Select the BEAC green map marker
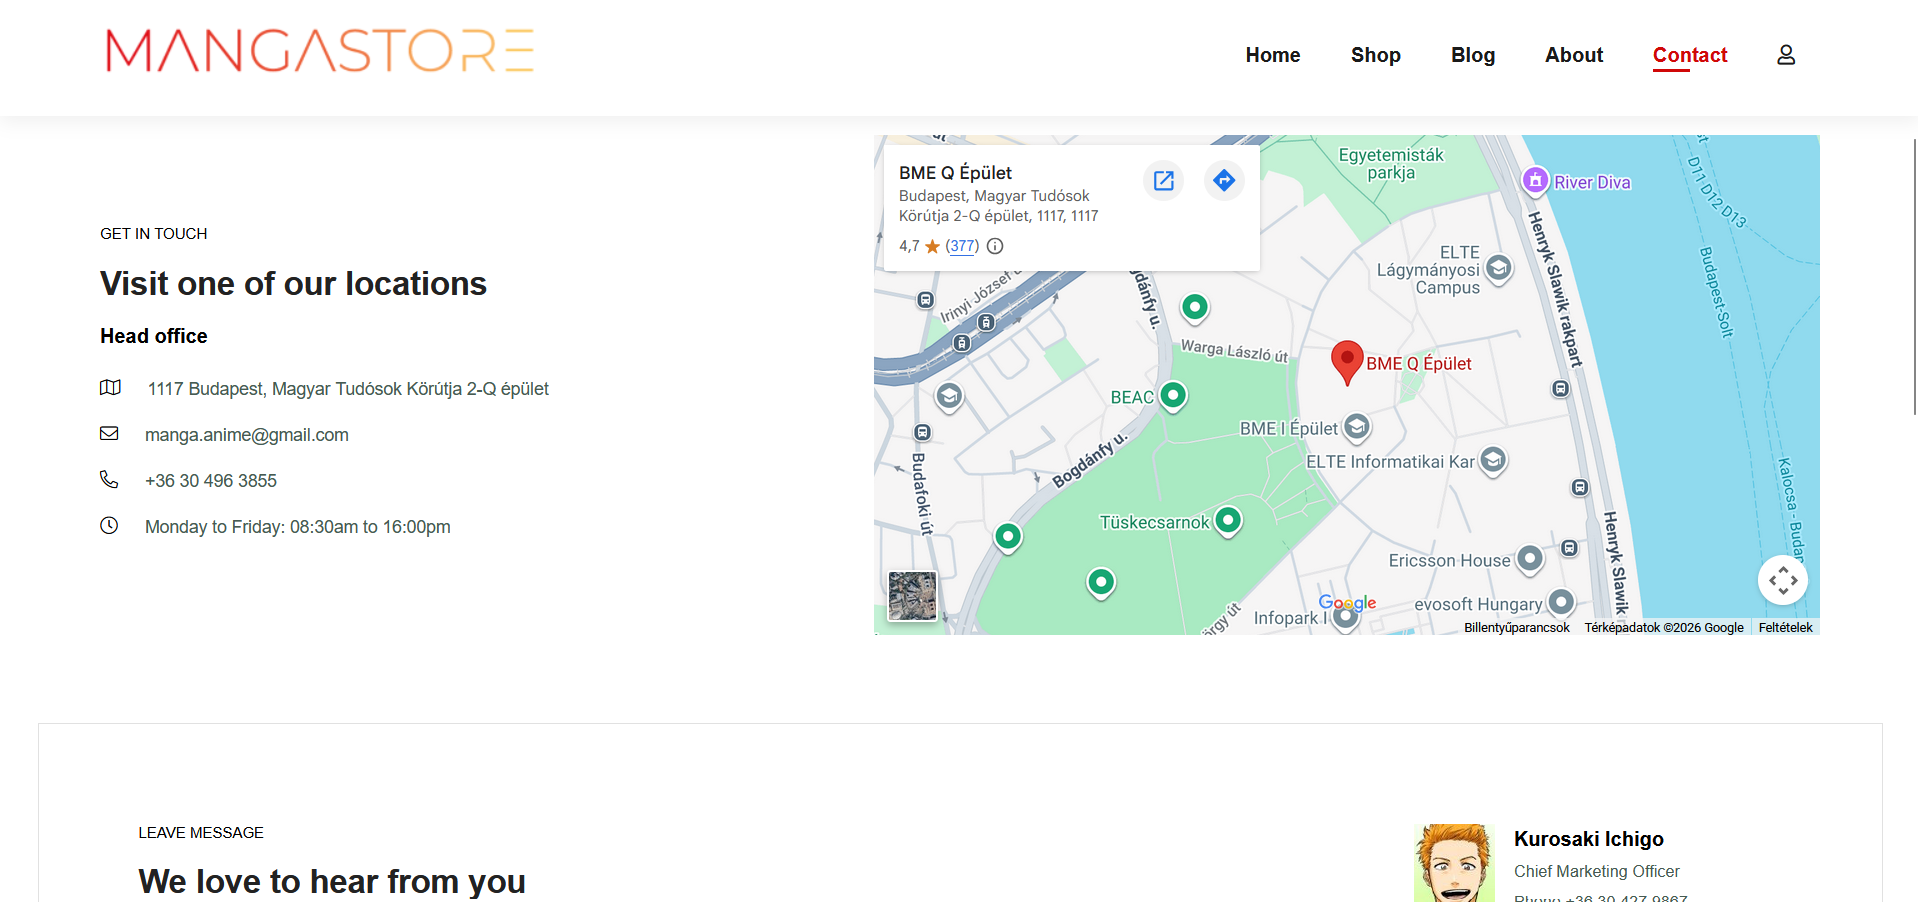This screenshot has height=902, width=1918. click(1173, 396)
